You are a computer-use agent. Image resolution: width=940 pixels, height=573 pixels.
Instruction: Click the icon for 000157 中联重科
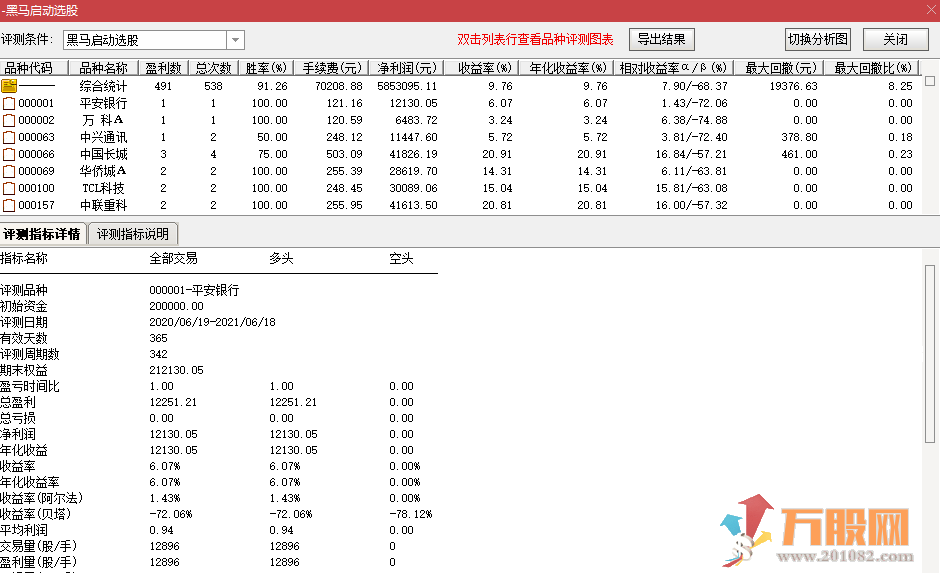coord(9,205)
